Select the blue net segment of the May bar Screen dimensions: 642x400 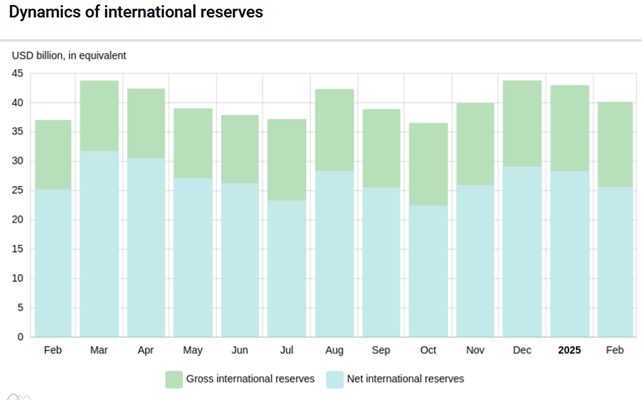coord(193,257)
